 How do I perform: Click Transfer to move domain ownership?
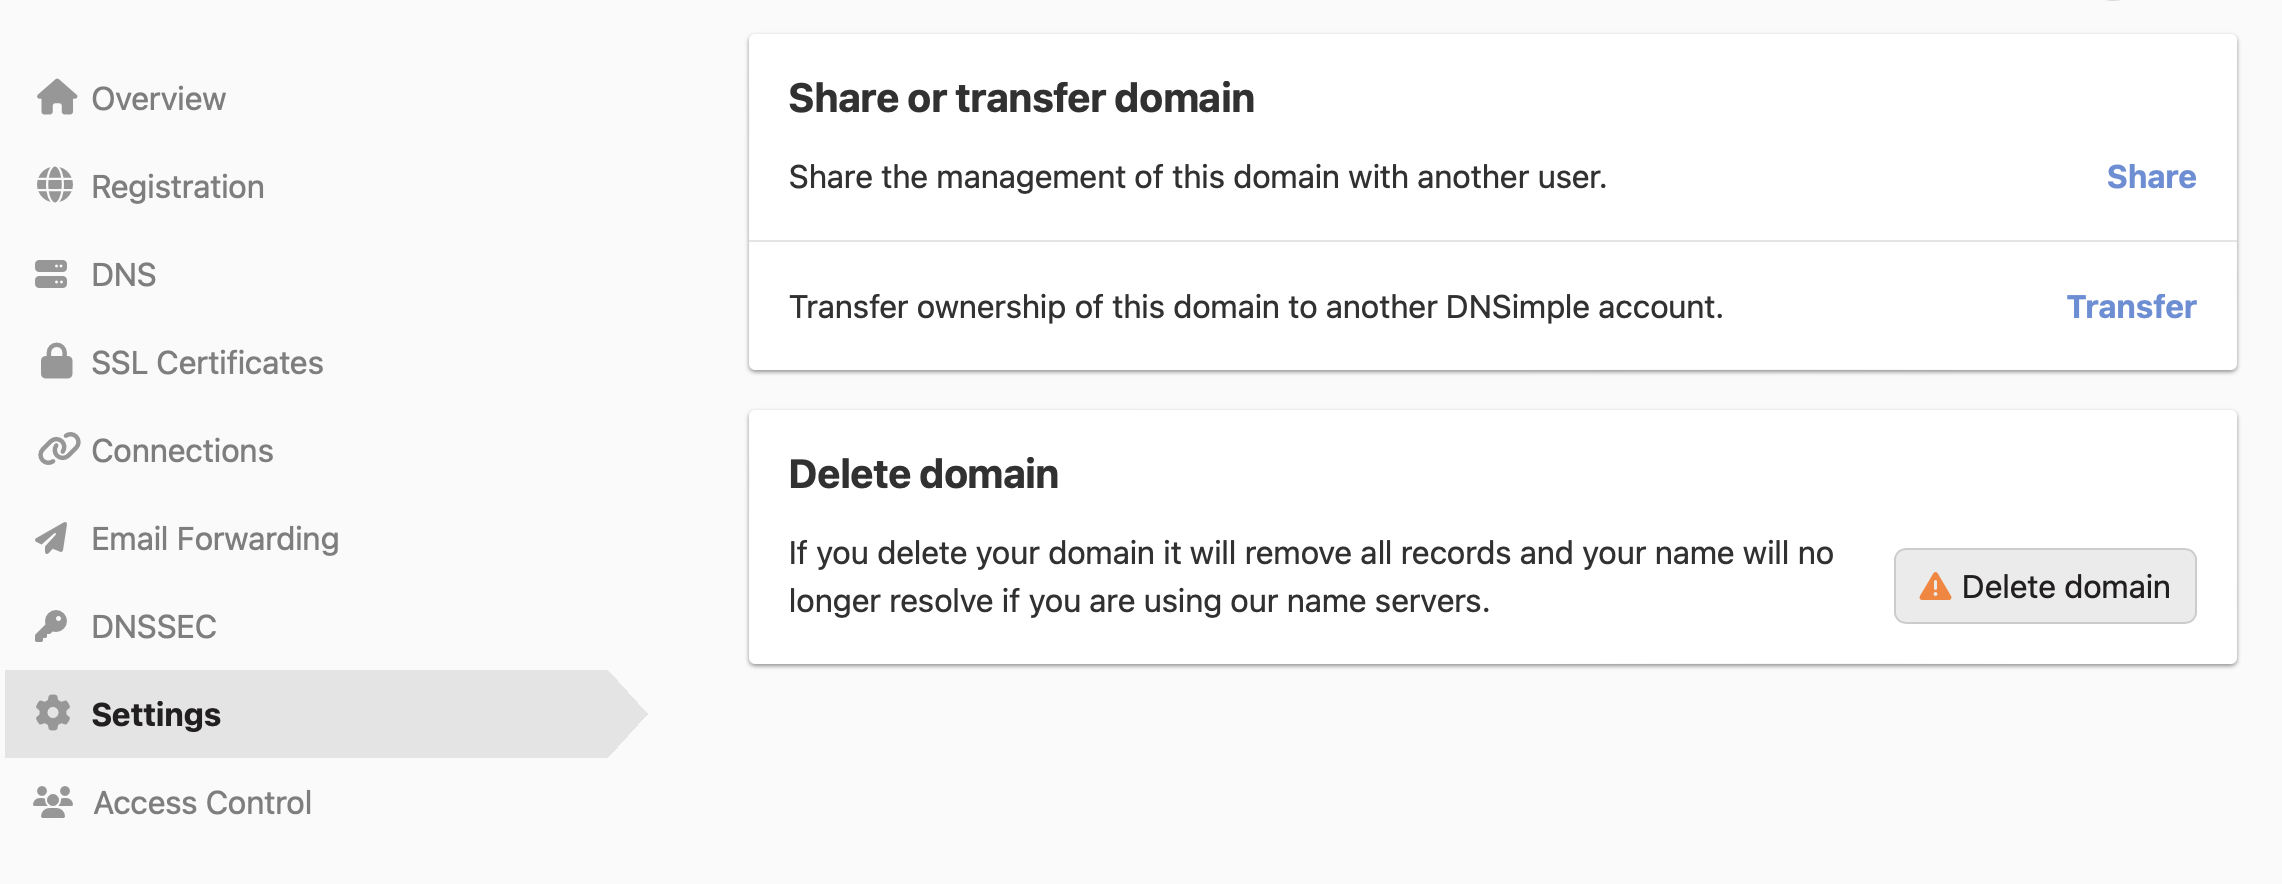click(x=2131, y=306)
